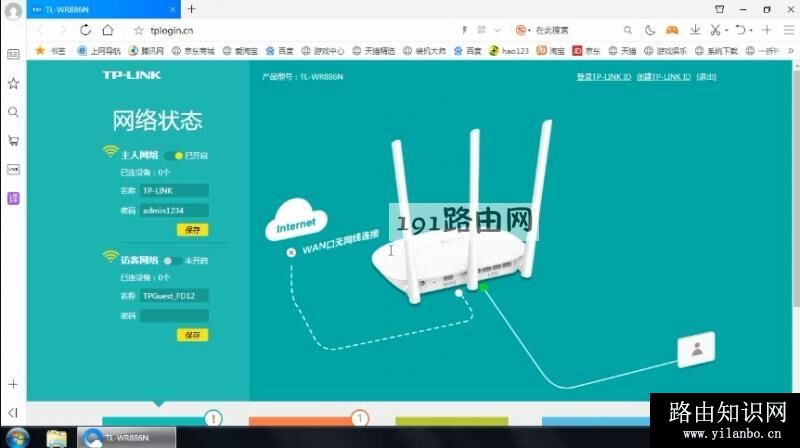The width and height of the screenshot is (800, 448).
Task: Open the 游戏娱乐 bookmark
Action: (x=665, y=51)
